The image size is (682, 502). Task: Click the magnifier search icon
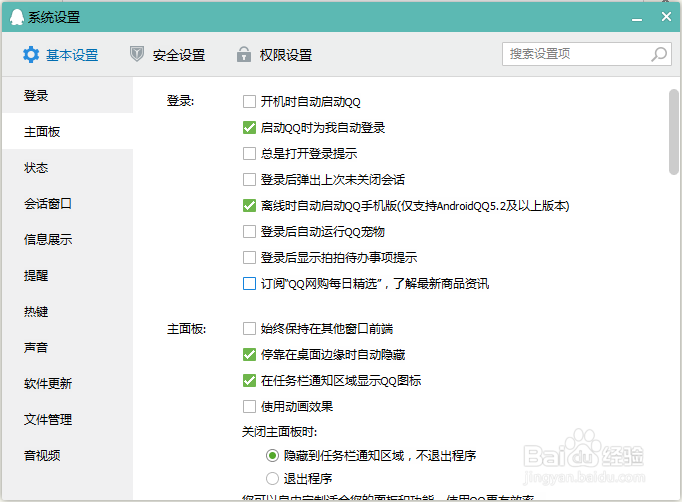click(659, 54)
